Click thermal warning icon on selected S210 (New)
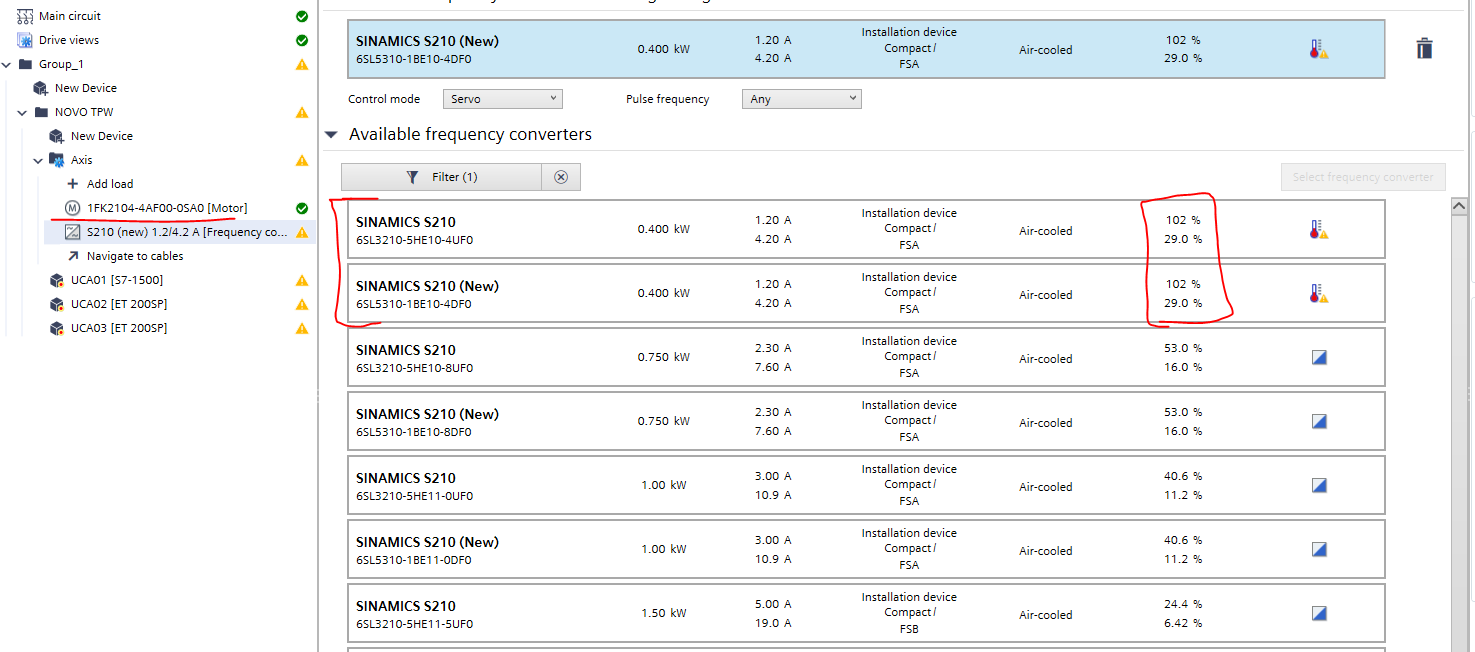 [x=1319, y=49]
